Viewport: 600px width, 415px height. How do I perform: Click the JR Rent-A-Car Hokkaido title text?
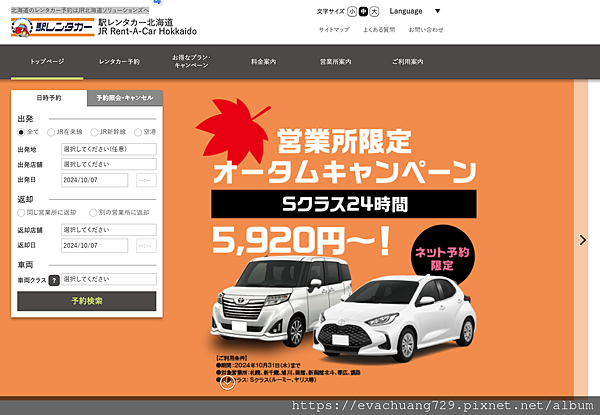coord(147,31)
